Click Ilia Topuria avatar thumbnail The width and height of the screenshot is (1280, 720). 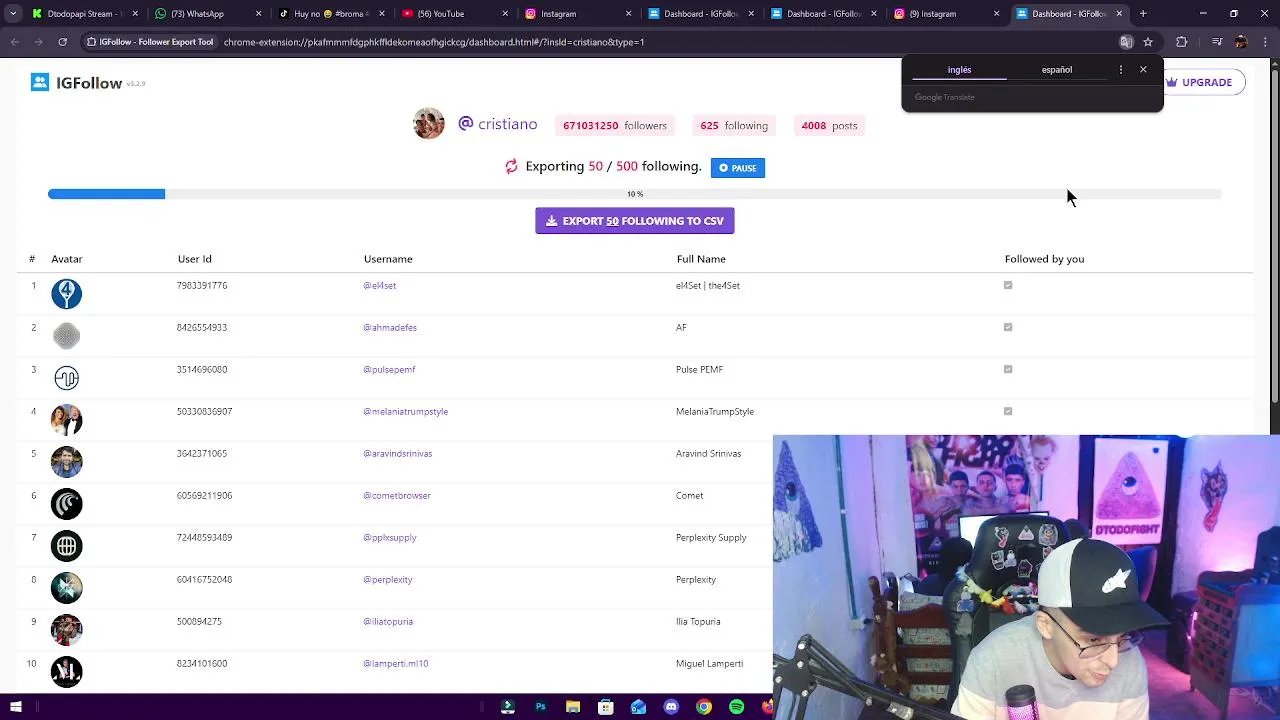pyautogui.click(x=67, y=629)
